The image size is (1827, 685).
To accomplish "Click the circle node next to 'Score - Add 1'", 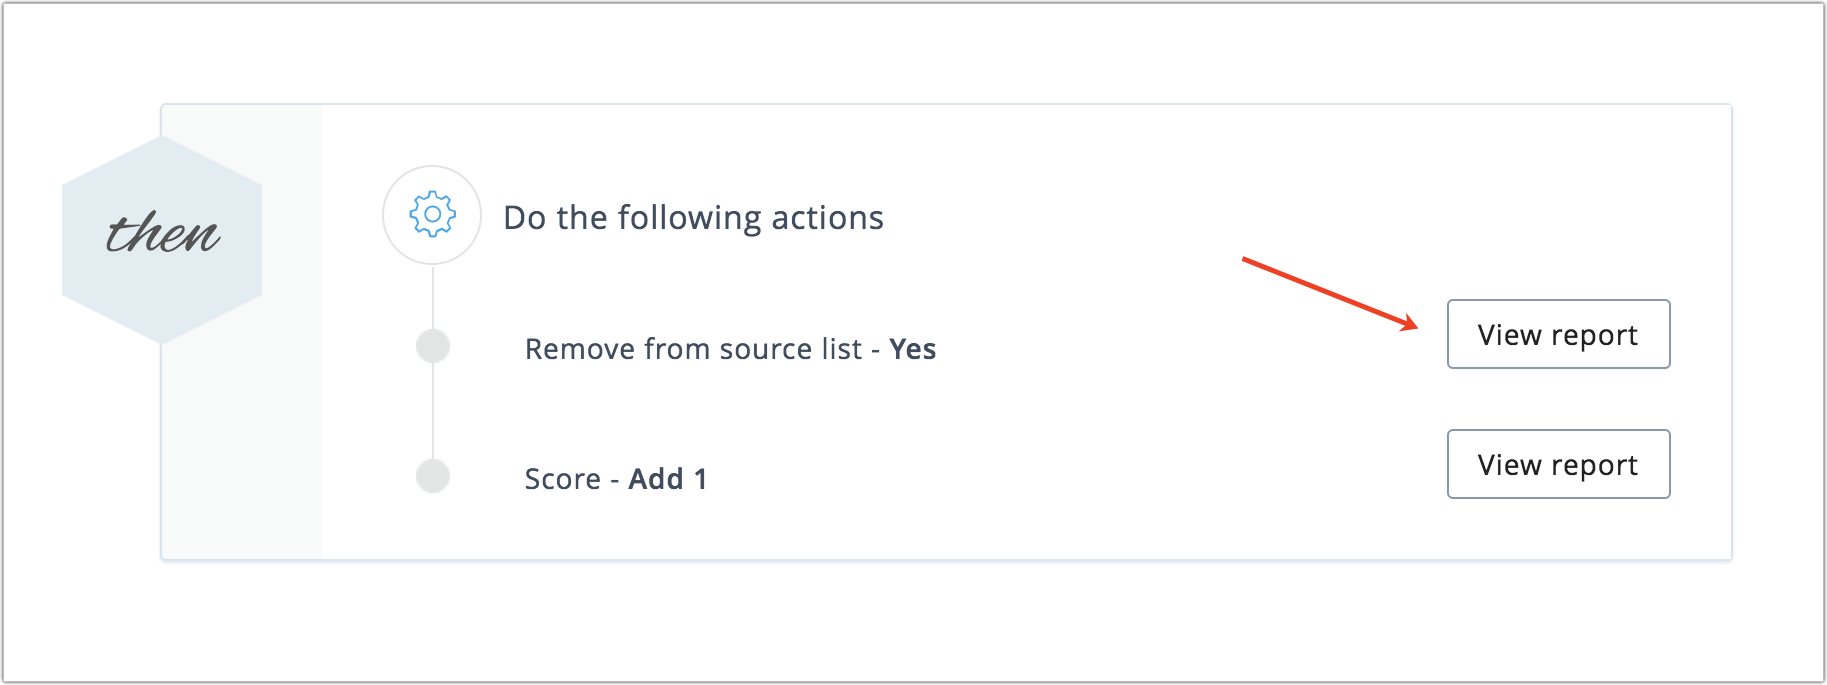I will [x=432, y=477].
